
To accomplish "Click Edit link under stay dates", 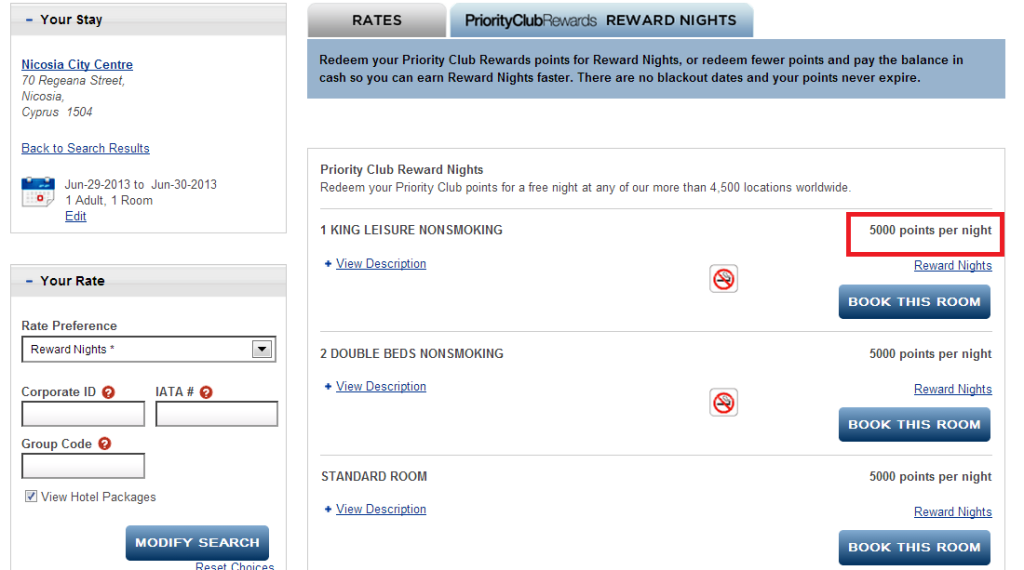I will pyautogui.click(x=75, y=217).
